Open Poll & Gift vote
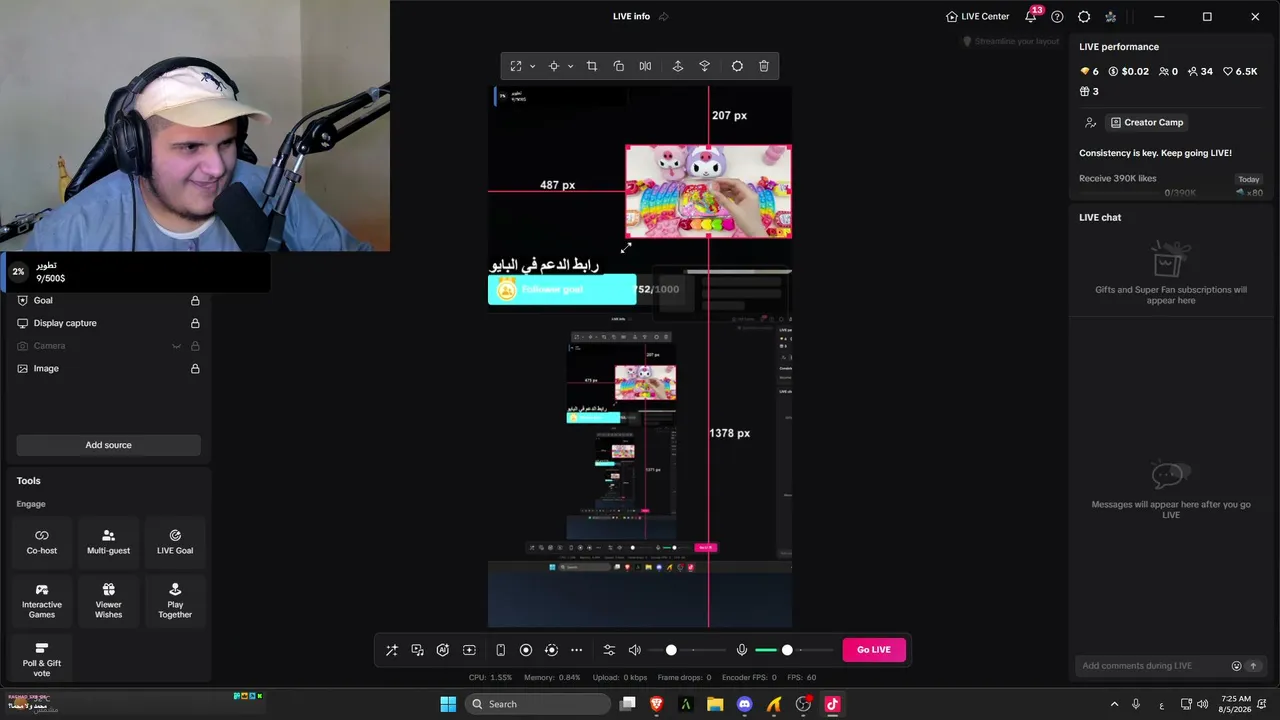Viewport: 1280px width, 720px height. click(x=42, y=659)
